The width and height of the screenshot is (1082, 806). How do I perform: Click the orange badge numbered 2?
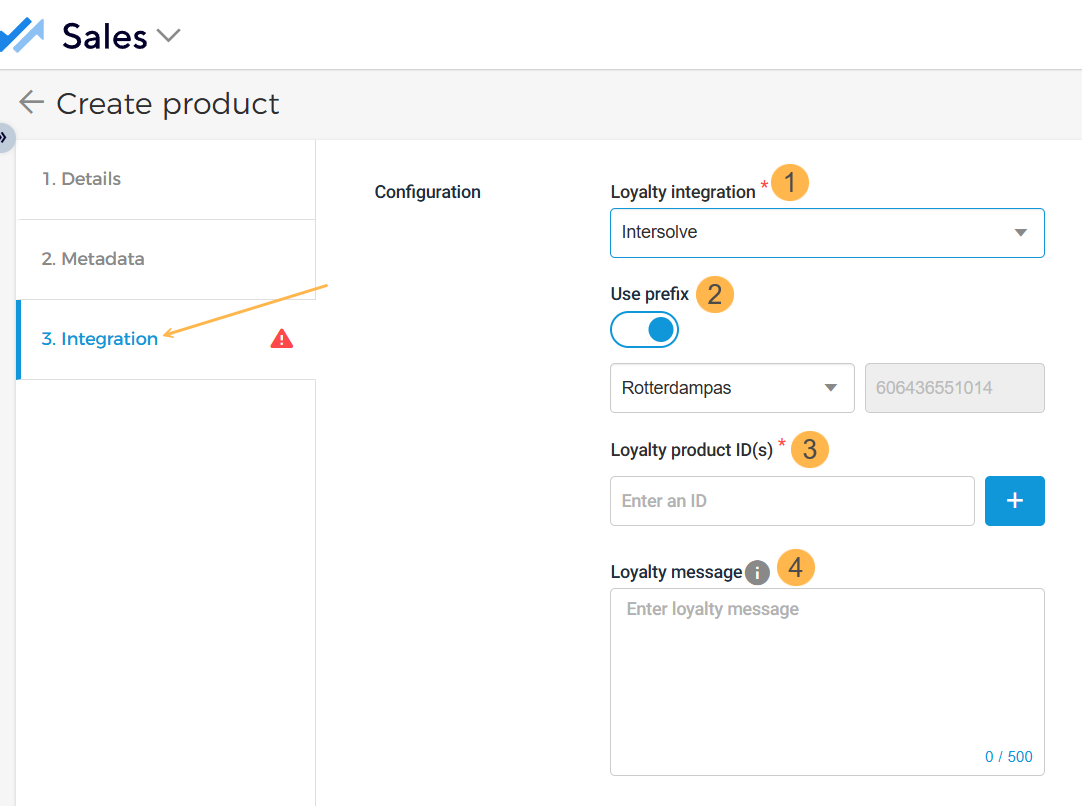click(x=715, y=295)
